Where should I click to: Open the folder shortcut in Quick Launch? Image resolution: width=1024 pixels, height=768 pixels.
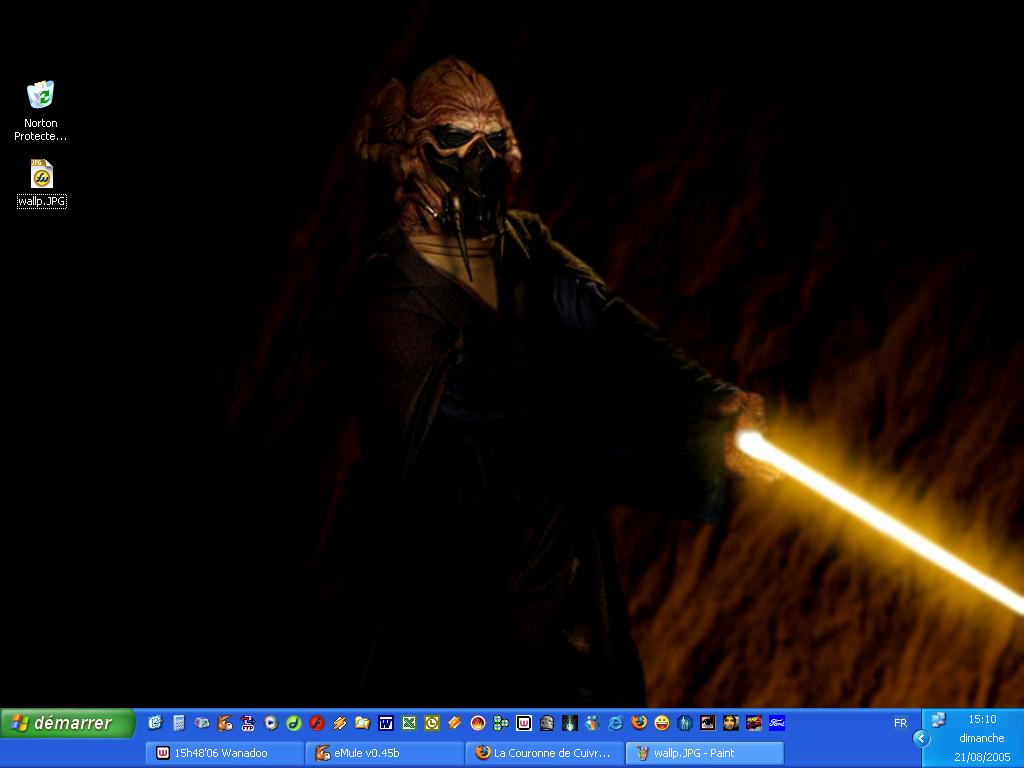point(362,723)
